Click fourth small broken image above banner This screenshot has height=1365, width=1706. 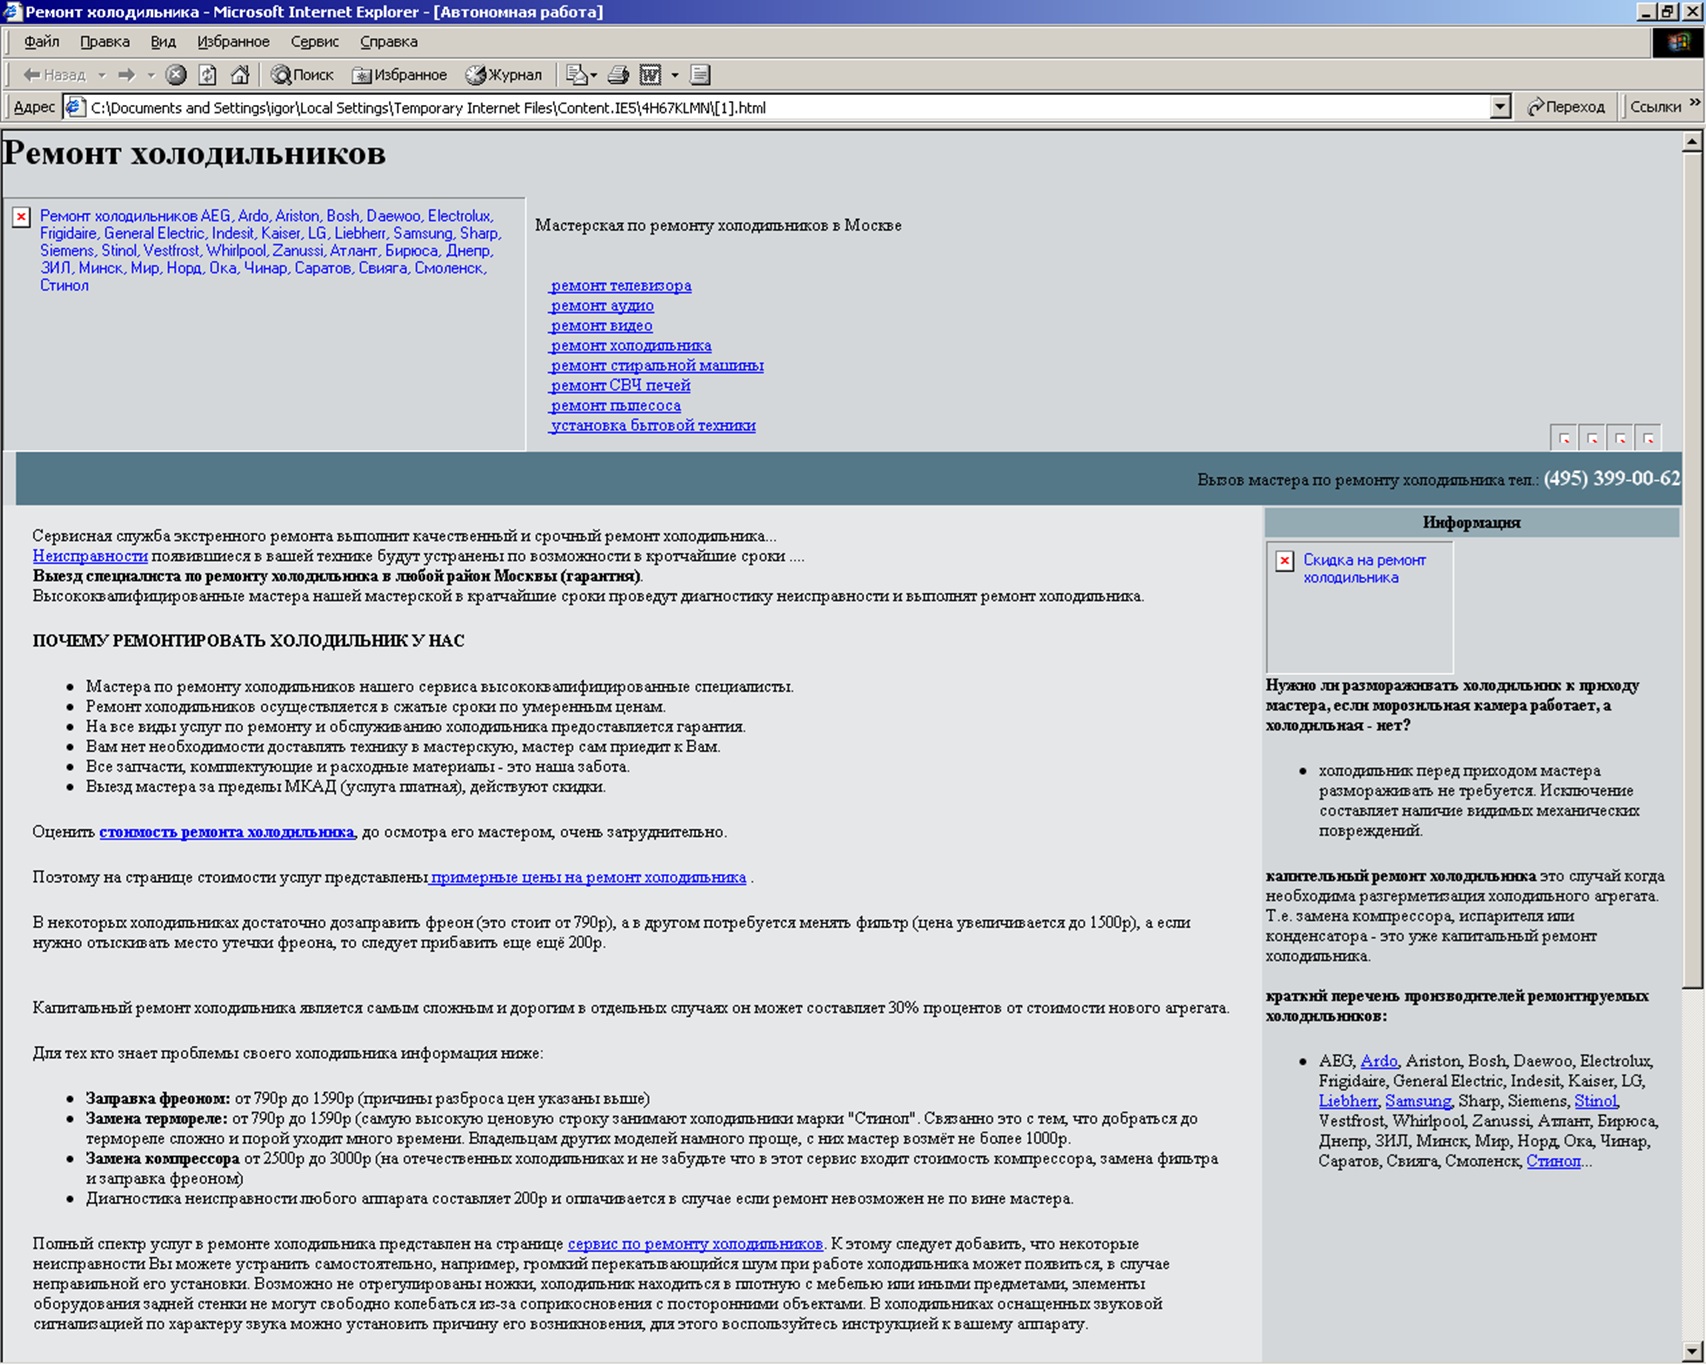point(1648,437)
